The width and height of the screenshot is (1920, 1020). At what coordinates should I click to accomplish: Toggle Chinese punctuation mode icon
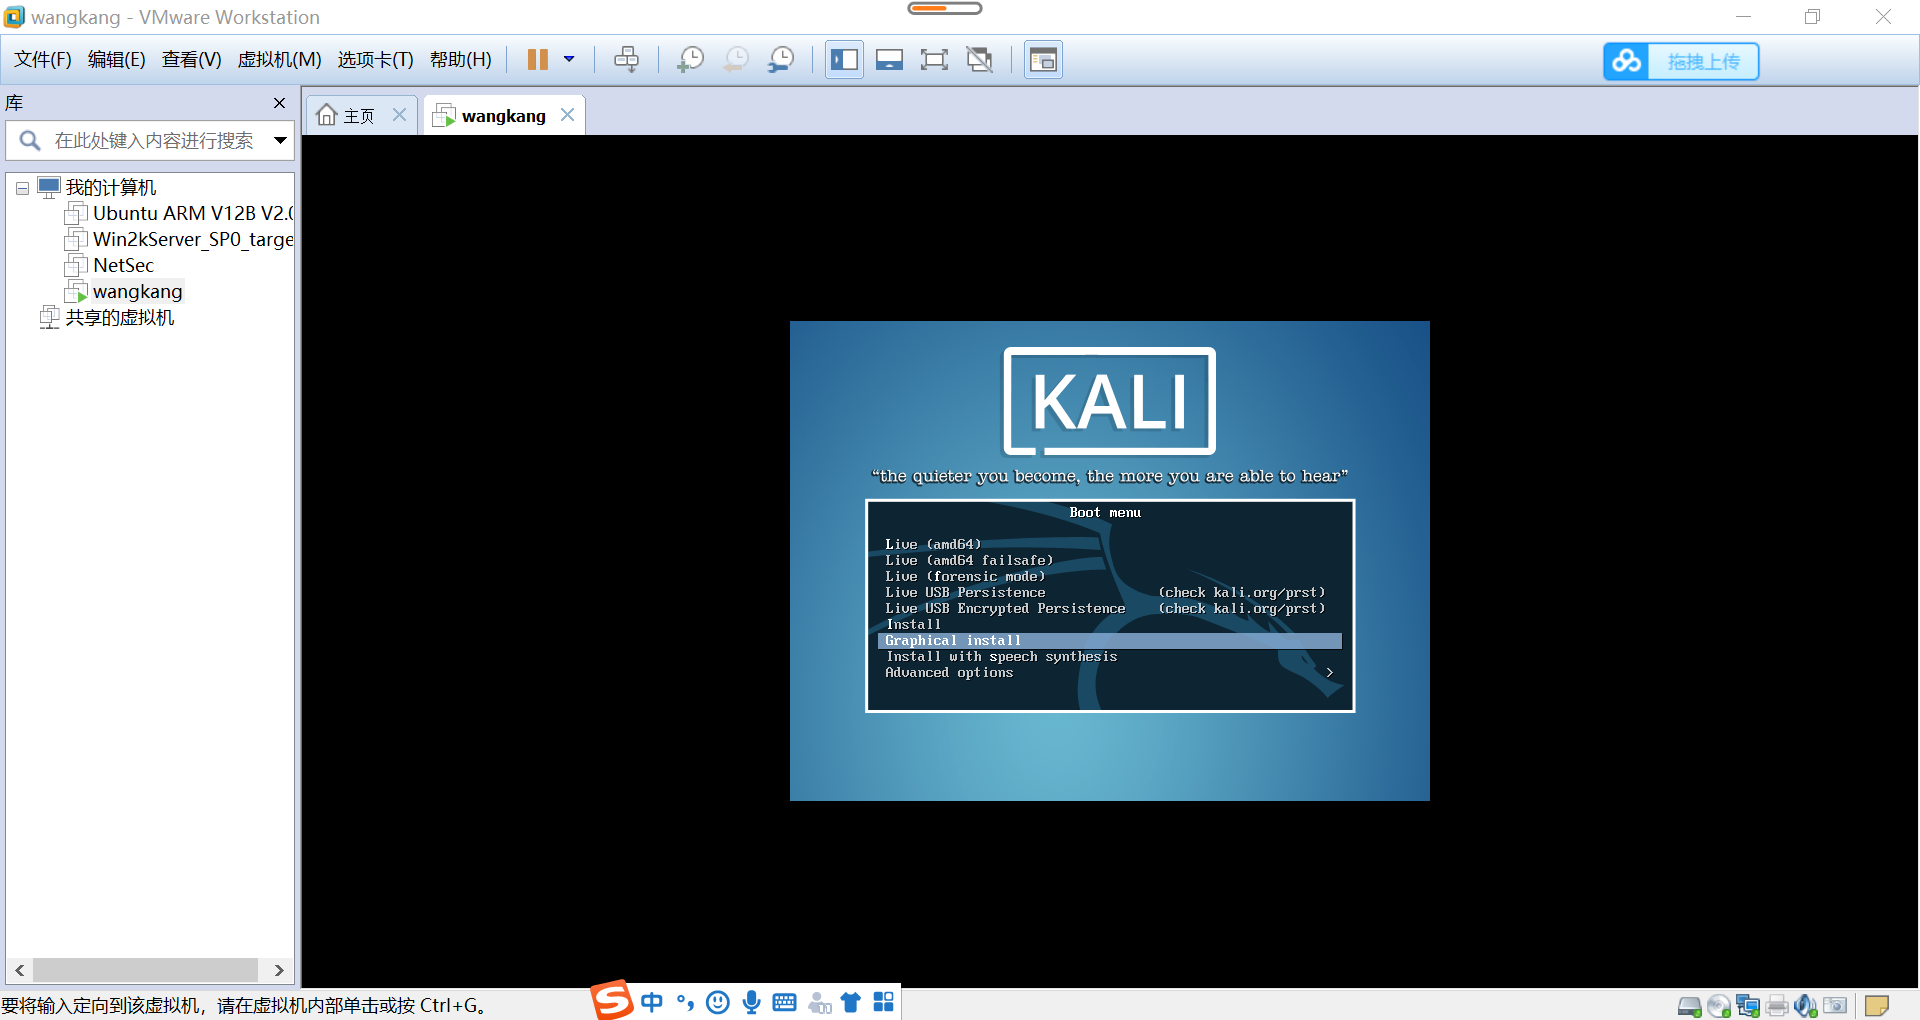[685, 1002]
